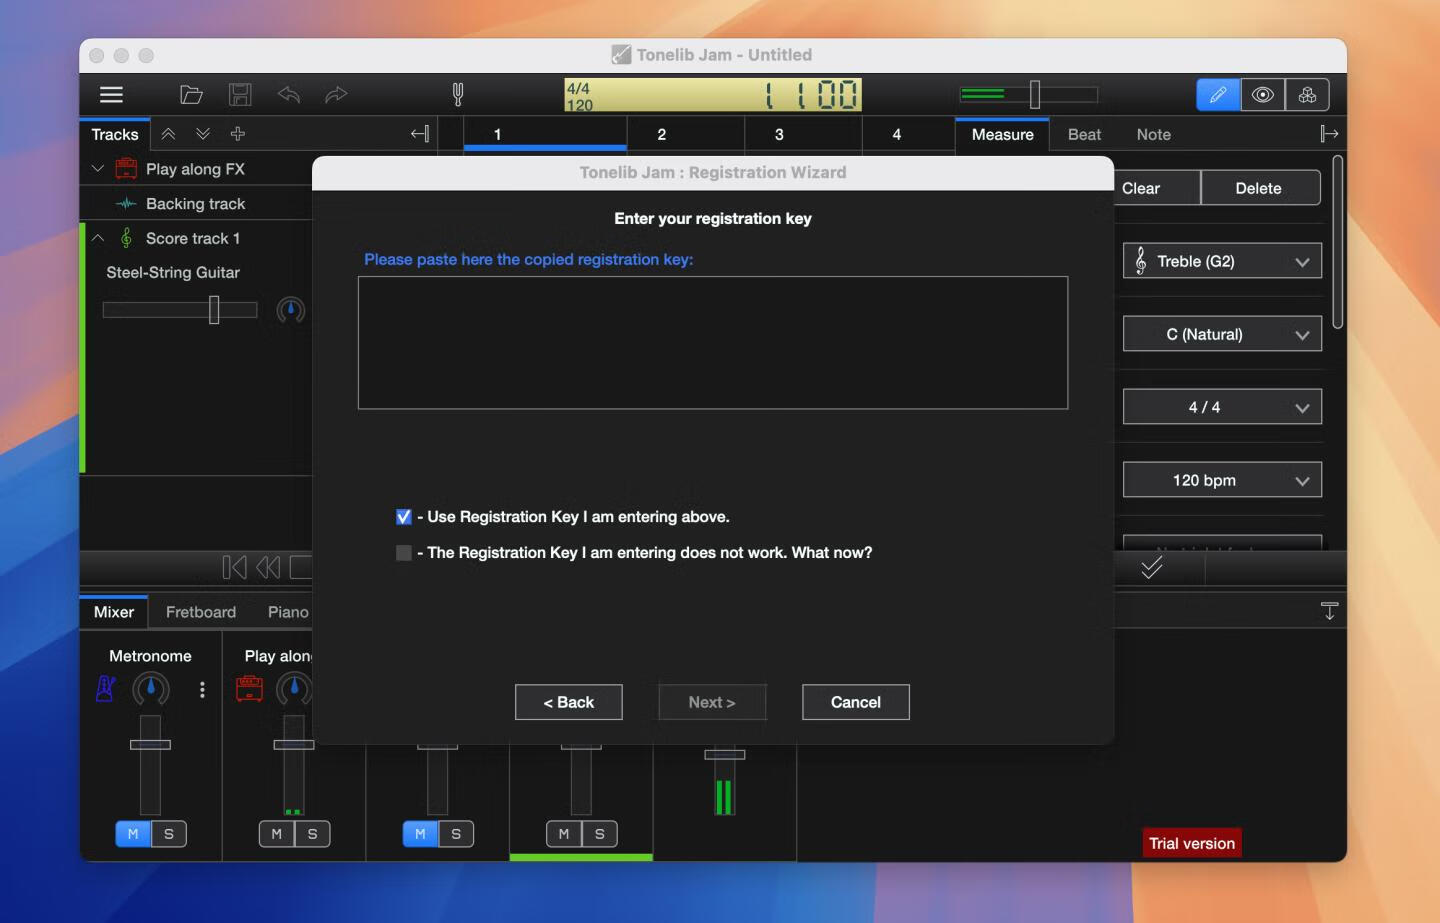
Task: Click the save floppy disk icon
Action: pyautogui.click(x=240, y=95)
